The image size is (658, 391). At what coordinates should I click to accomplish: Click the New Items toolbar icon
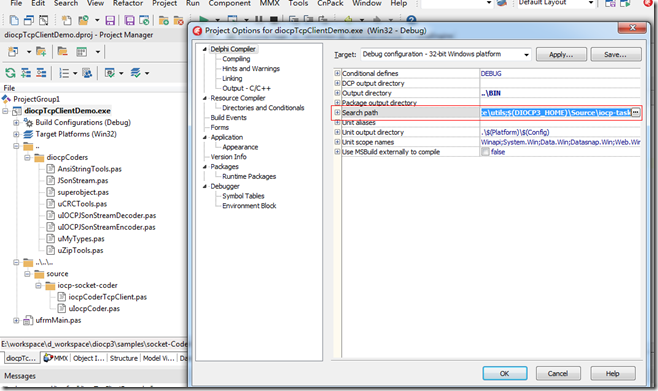point(14,20)
